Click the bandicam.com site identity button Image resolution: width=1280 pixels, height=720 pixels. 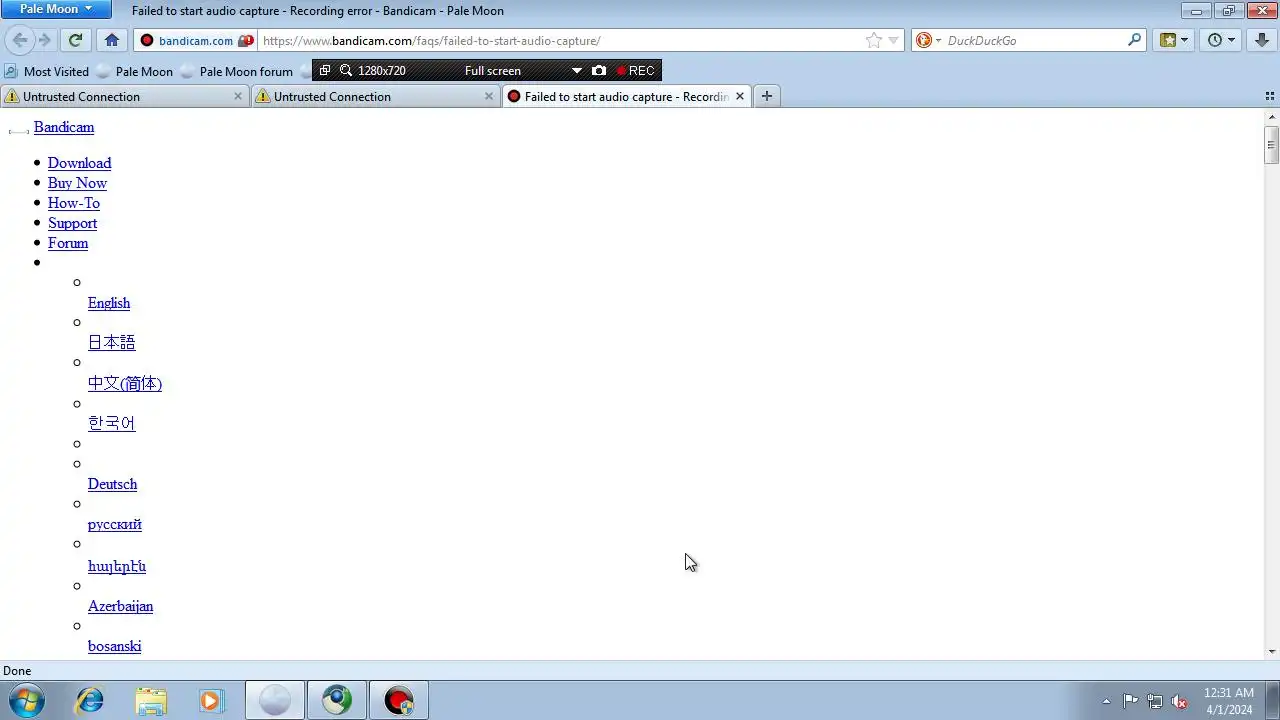tap(196, 41)
